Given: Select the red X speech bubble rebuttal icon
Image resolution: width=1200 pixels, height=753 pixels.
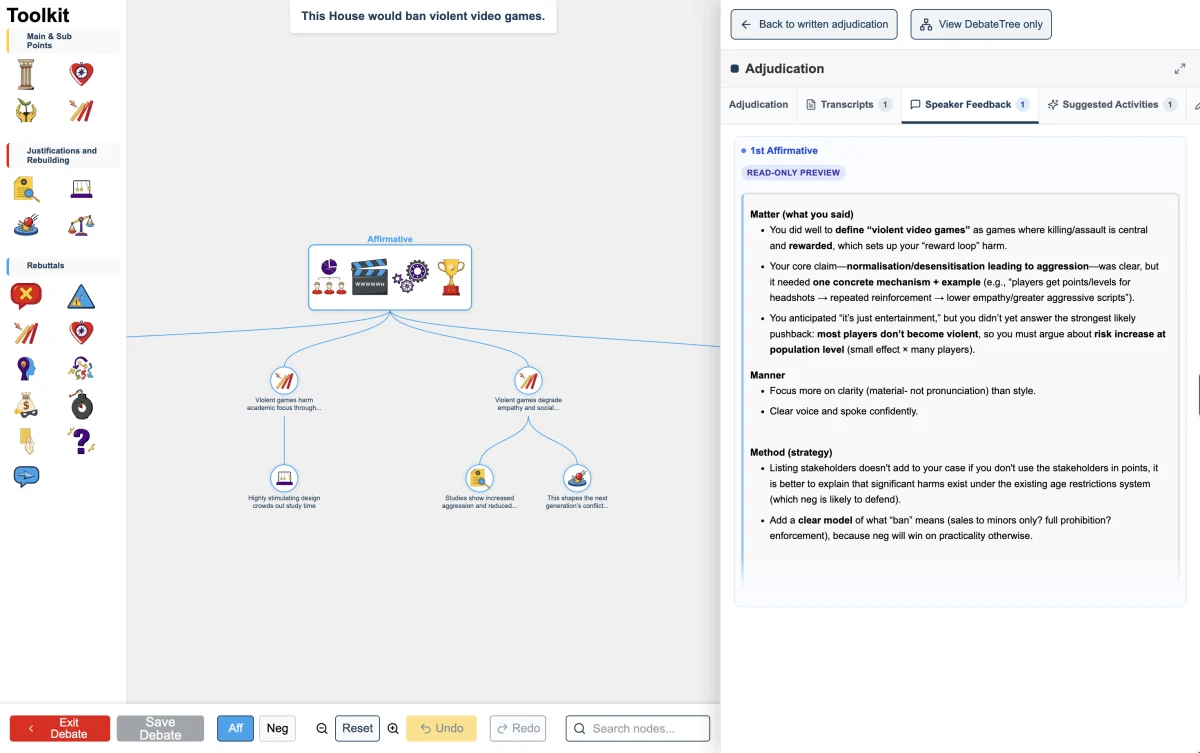Looking at the screenshot, I should point(26,296).
